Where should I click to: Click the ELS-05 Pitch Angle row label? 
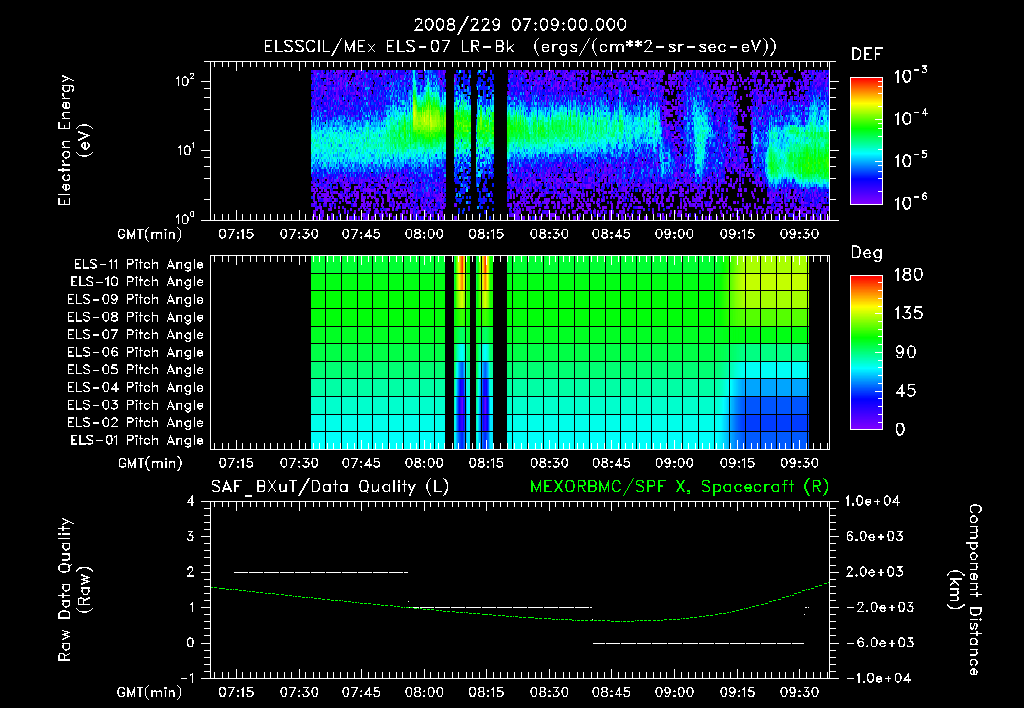(x=136, y=370)
